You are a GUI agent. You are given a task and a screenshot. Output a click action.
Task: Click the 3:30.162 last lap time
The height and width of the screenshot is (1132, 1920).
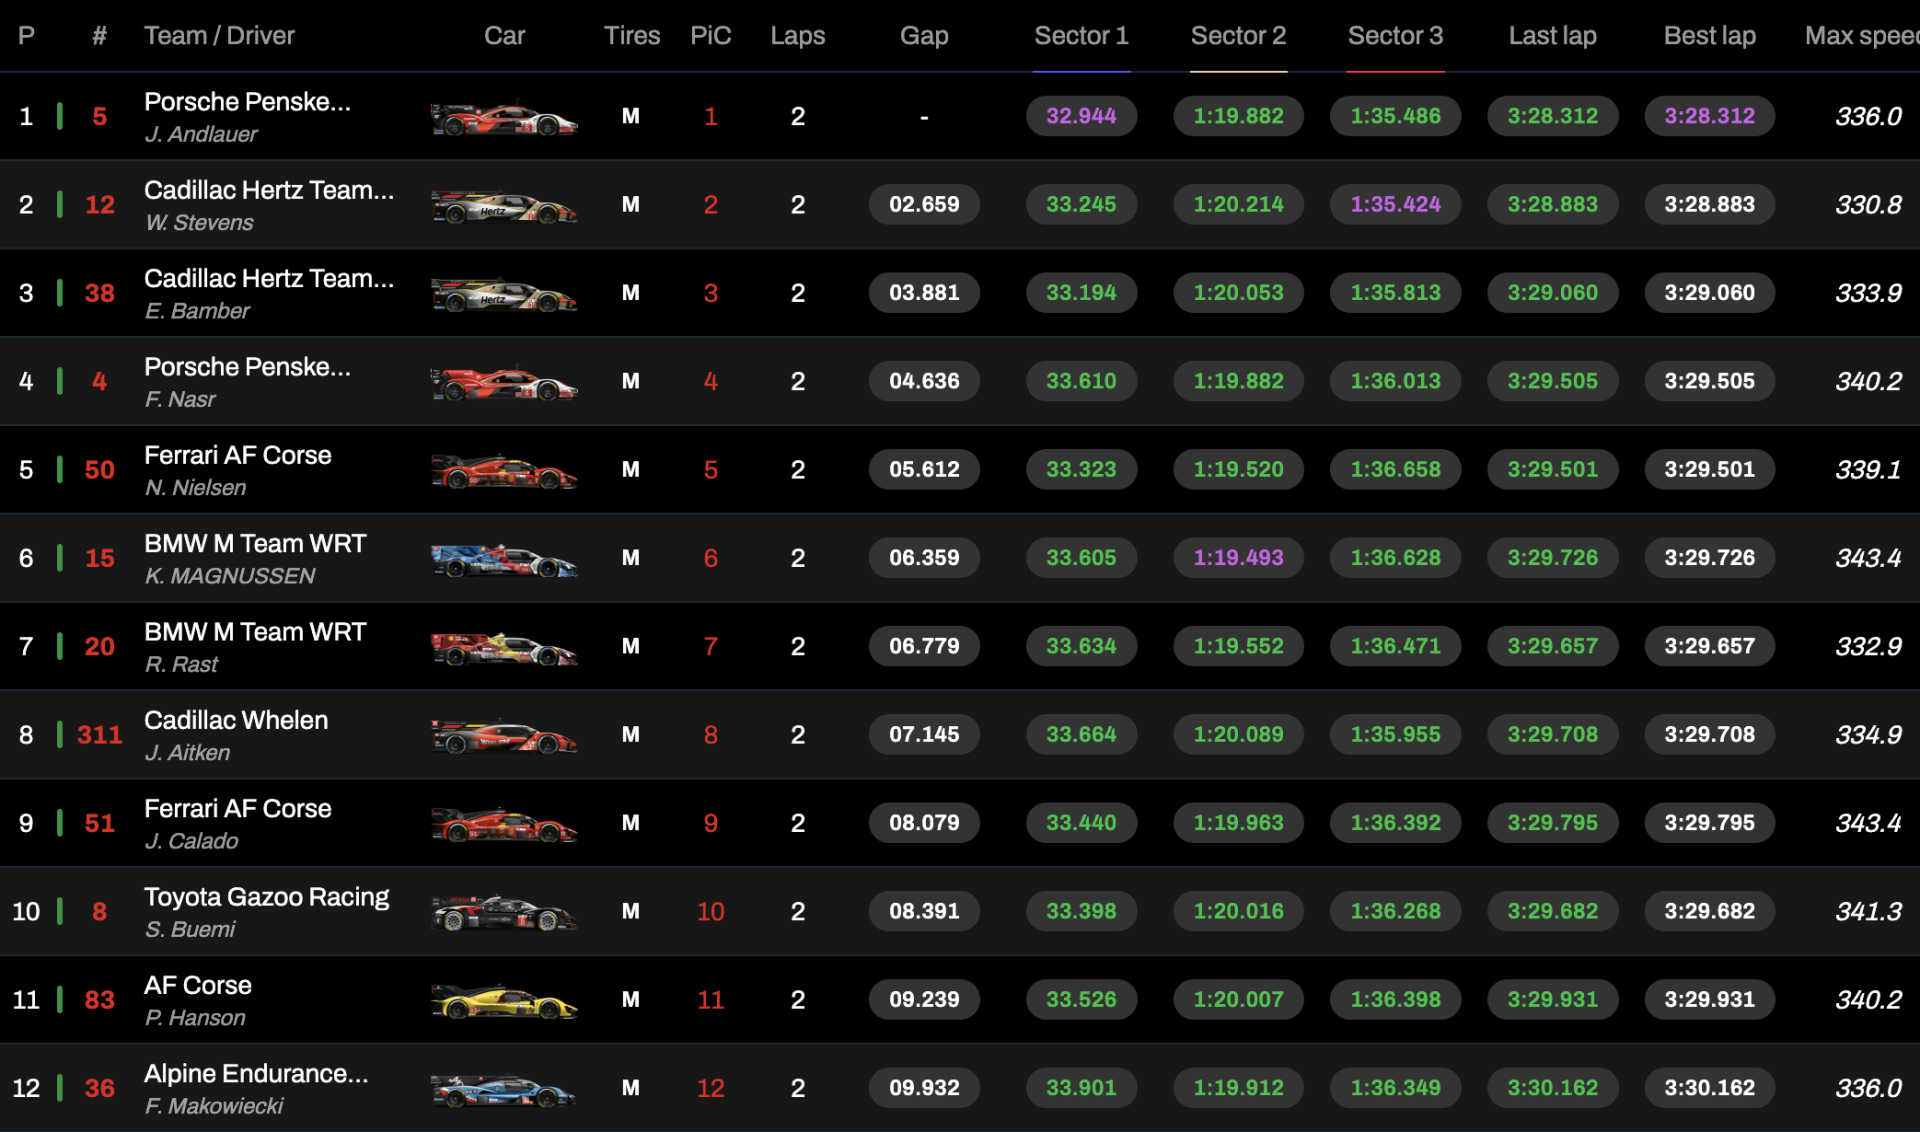click(1552, 1088)
